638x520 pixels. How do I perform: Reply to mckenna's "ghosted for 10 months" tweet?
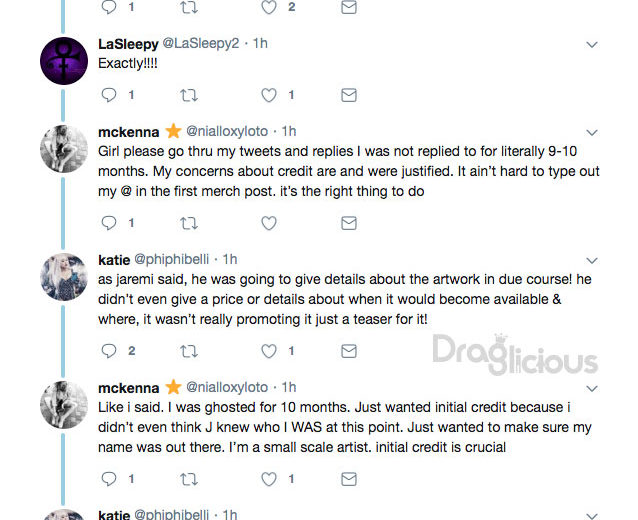(x=109, y=479)
